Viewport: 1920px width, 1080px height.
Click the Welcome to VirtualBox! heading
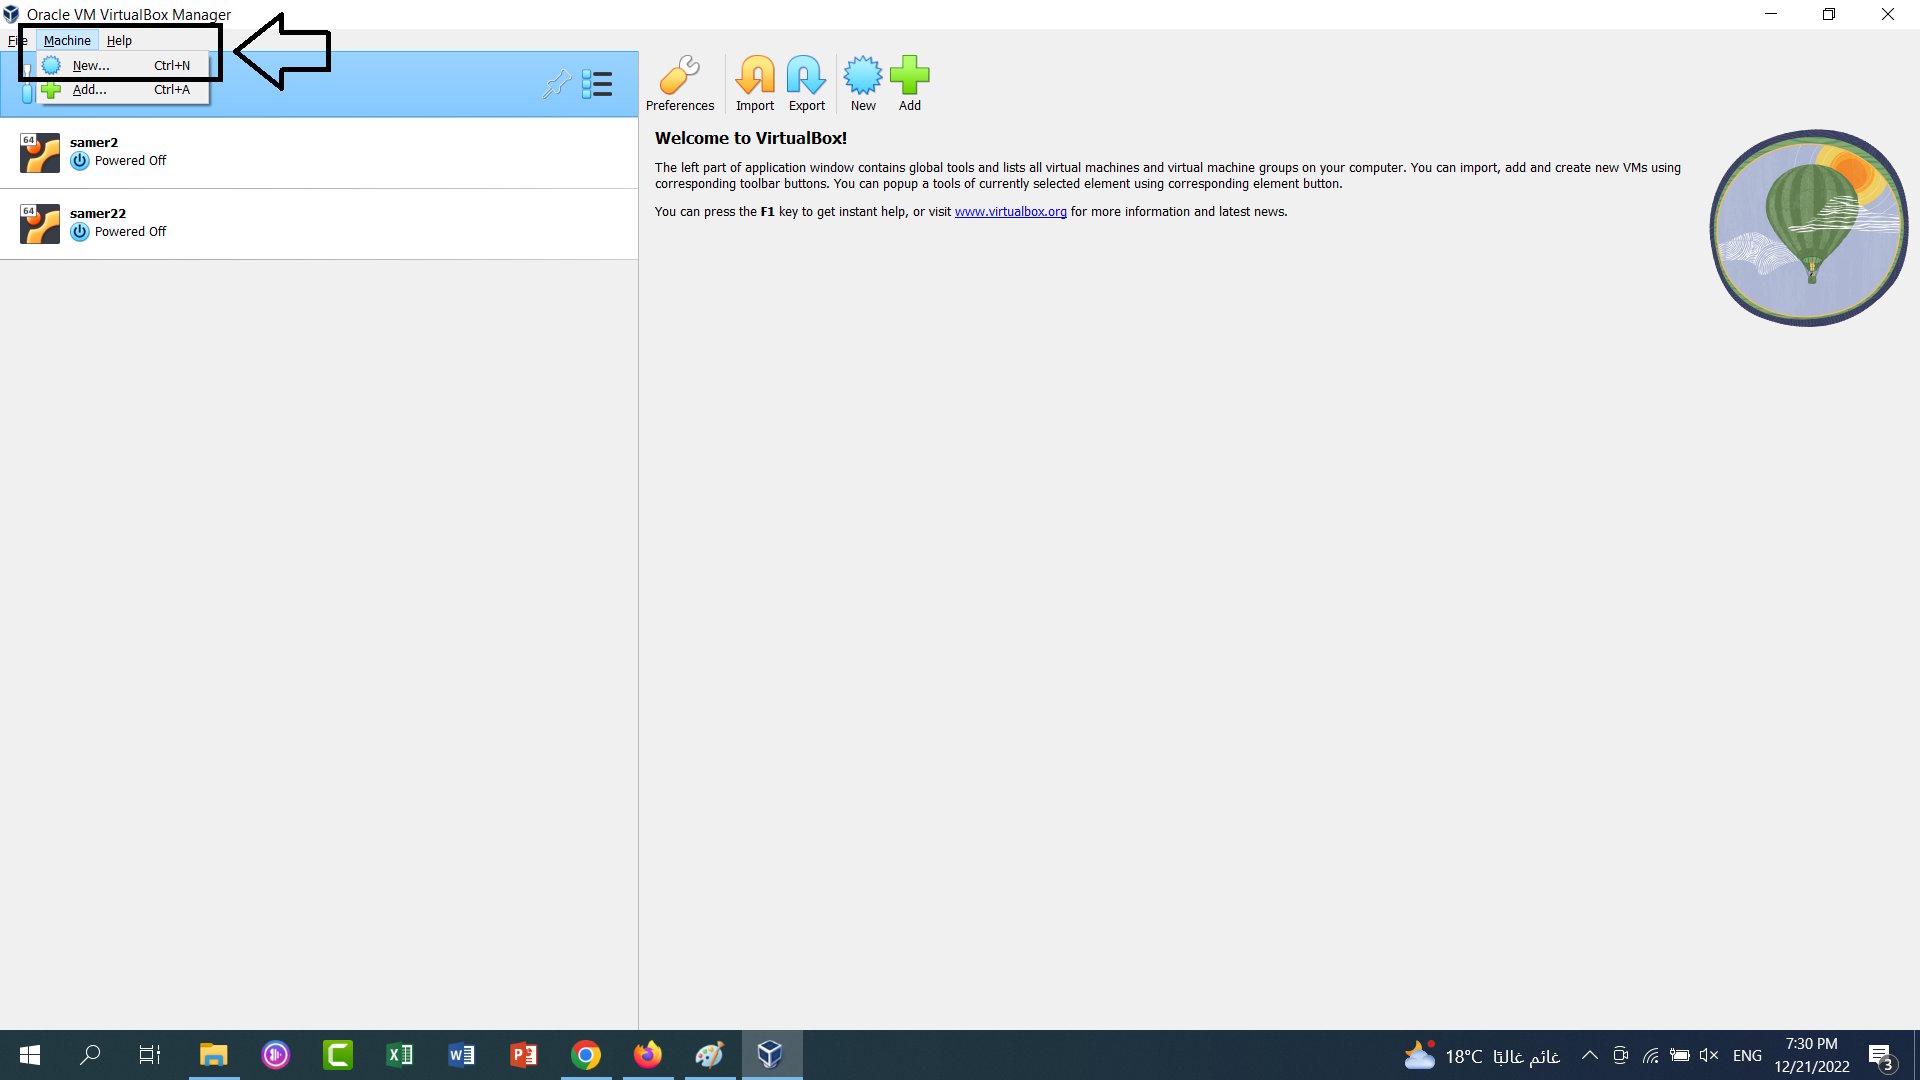[751, 138]
